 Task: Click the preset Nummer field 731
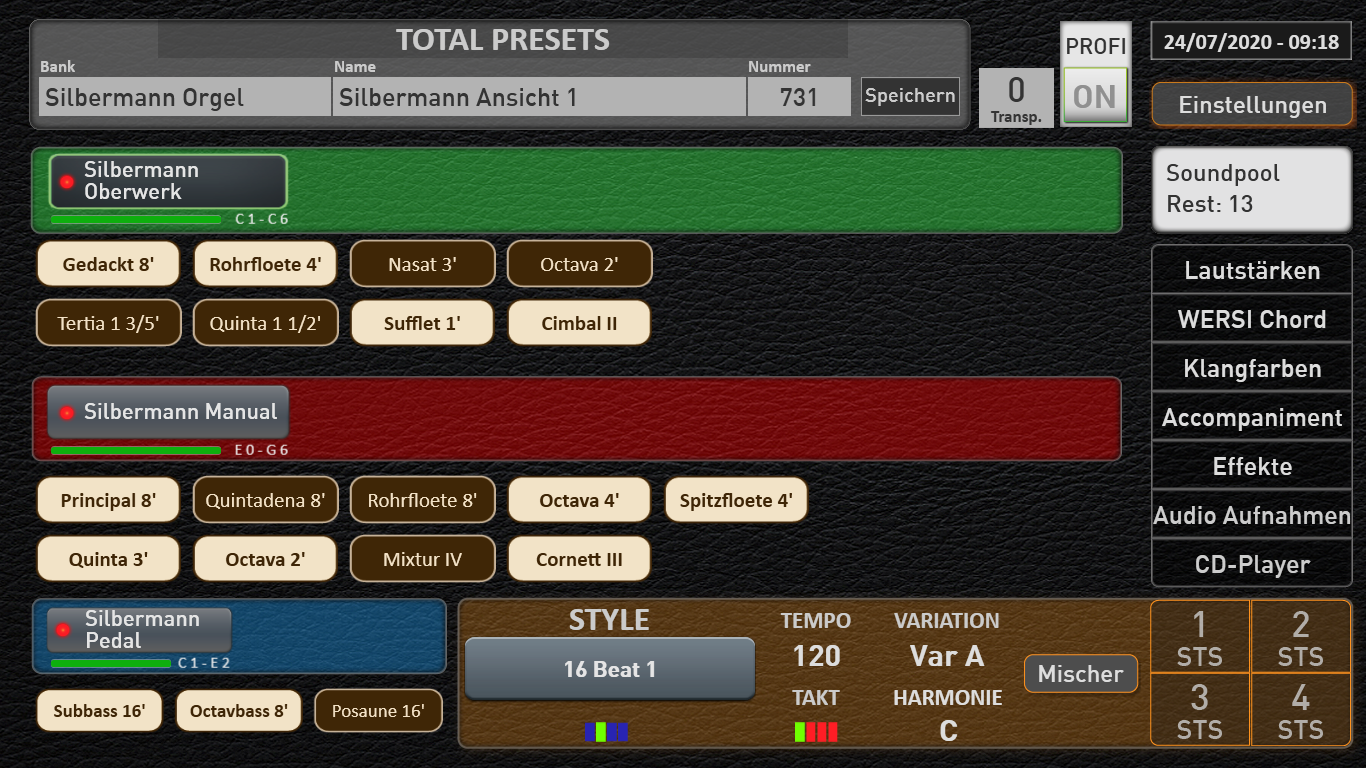[798, 98]
